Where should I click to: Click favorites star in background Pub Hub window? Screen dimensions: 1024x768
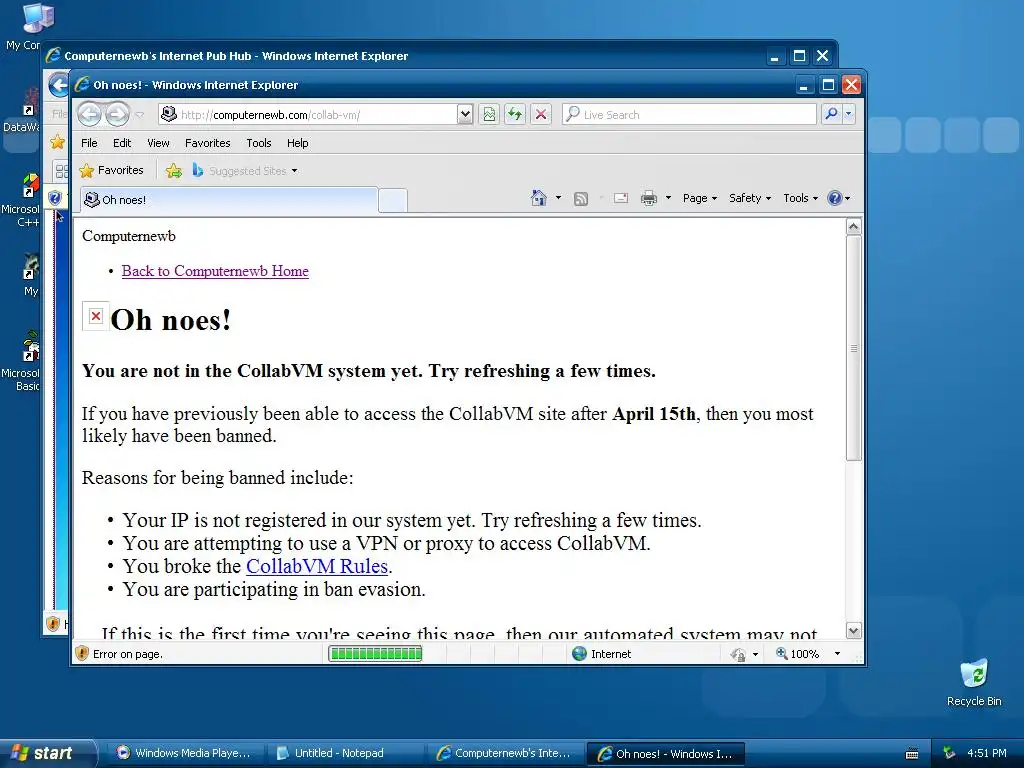(x=57, y=141)
